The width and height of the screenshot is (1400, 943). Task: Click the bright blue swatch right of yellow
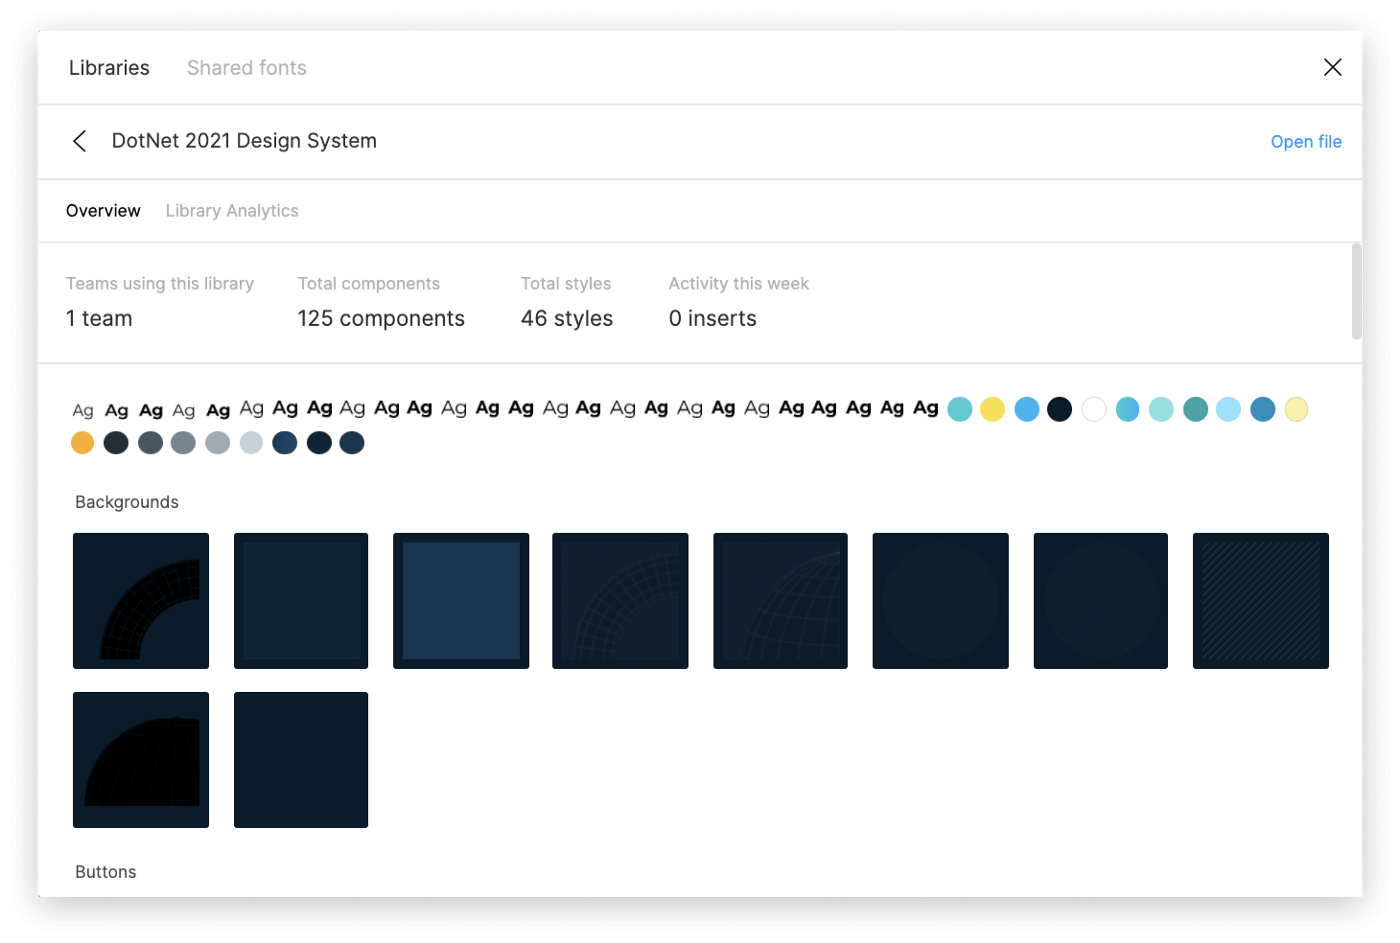pos(1026,409)
